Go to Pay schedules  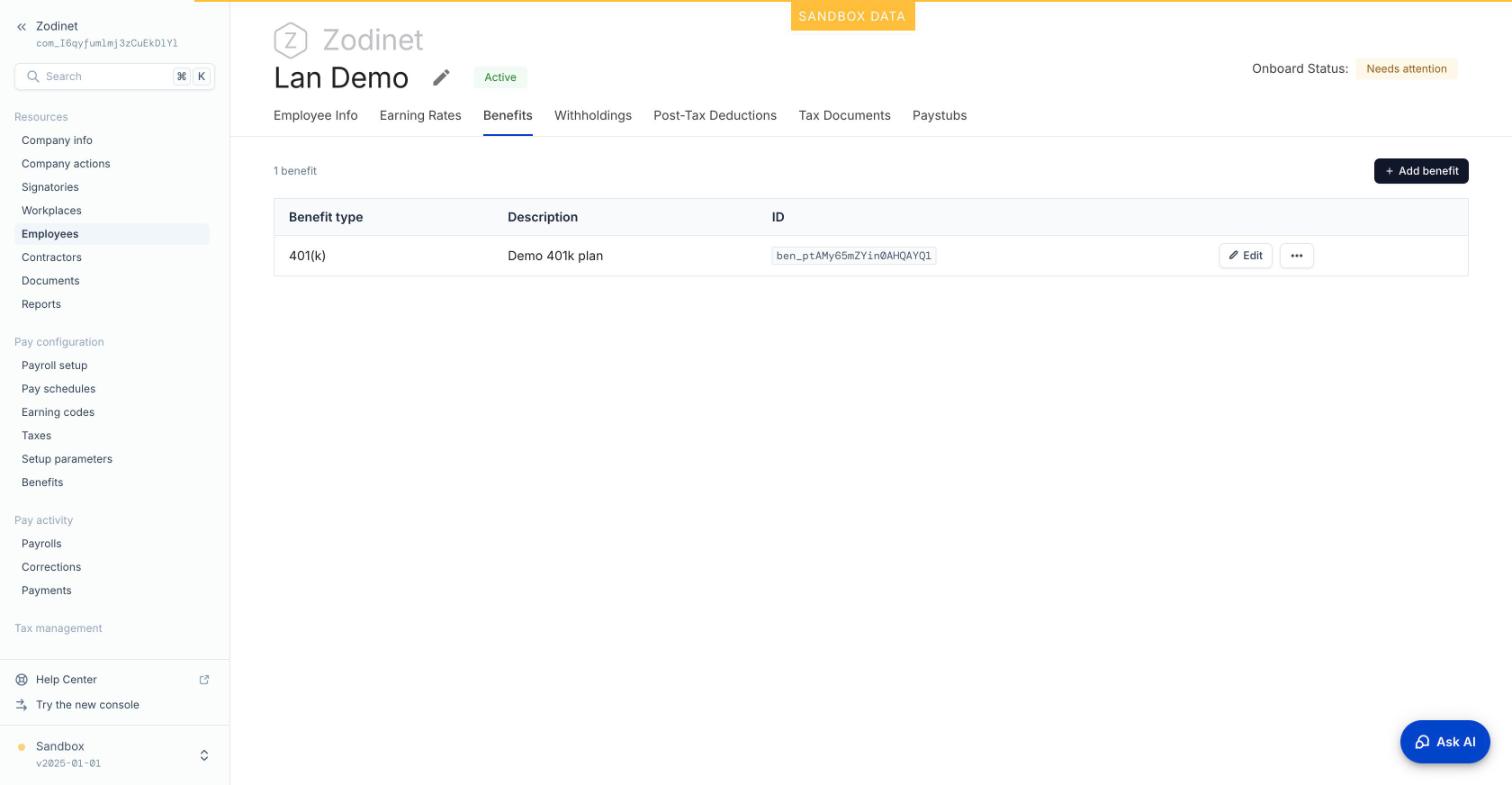coord(59,389)
